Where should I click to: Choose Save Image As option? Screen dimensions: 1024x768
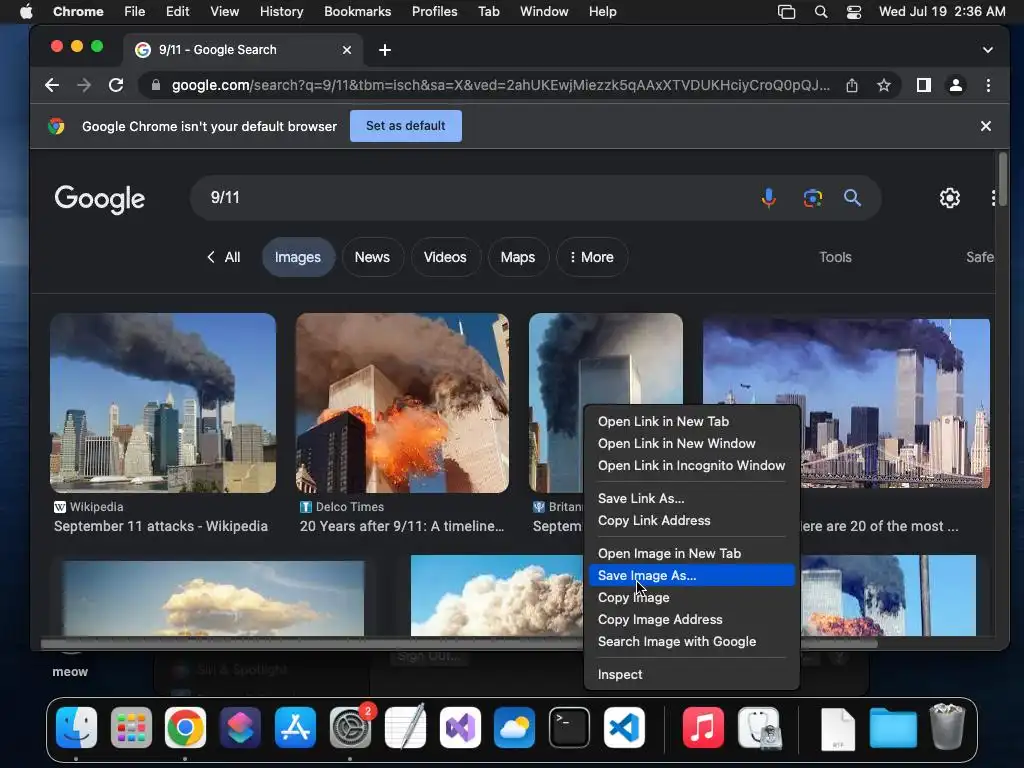(x=692, y=575)
